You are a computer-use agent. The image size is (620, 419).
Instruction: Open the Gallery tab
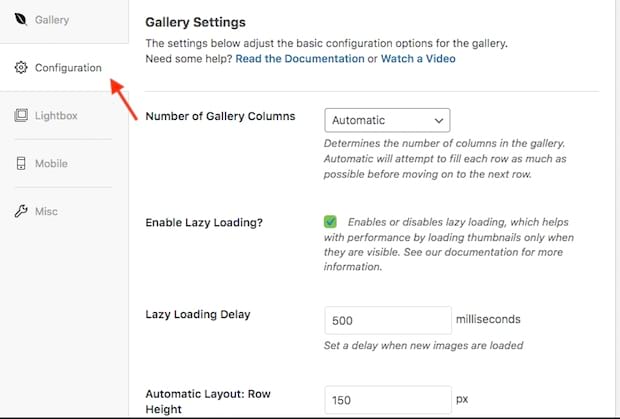(x=52, y=20)
